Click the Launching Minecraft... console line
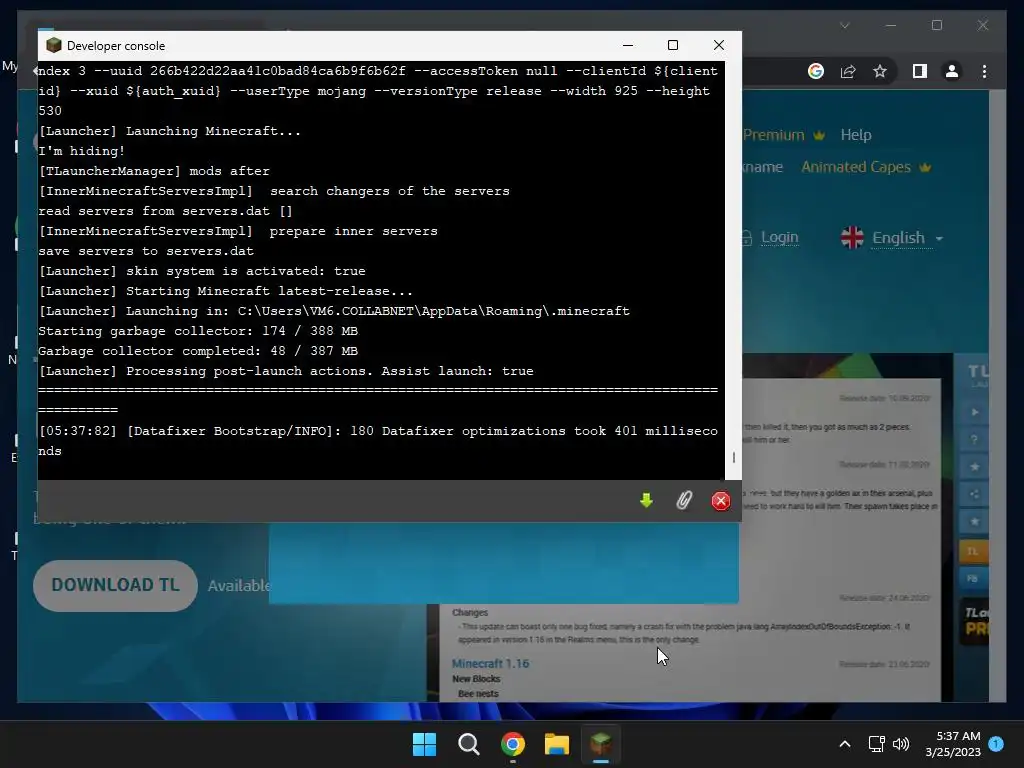The width and height of the screenshot is (1024, 768). coord(170,131)
